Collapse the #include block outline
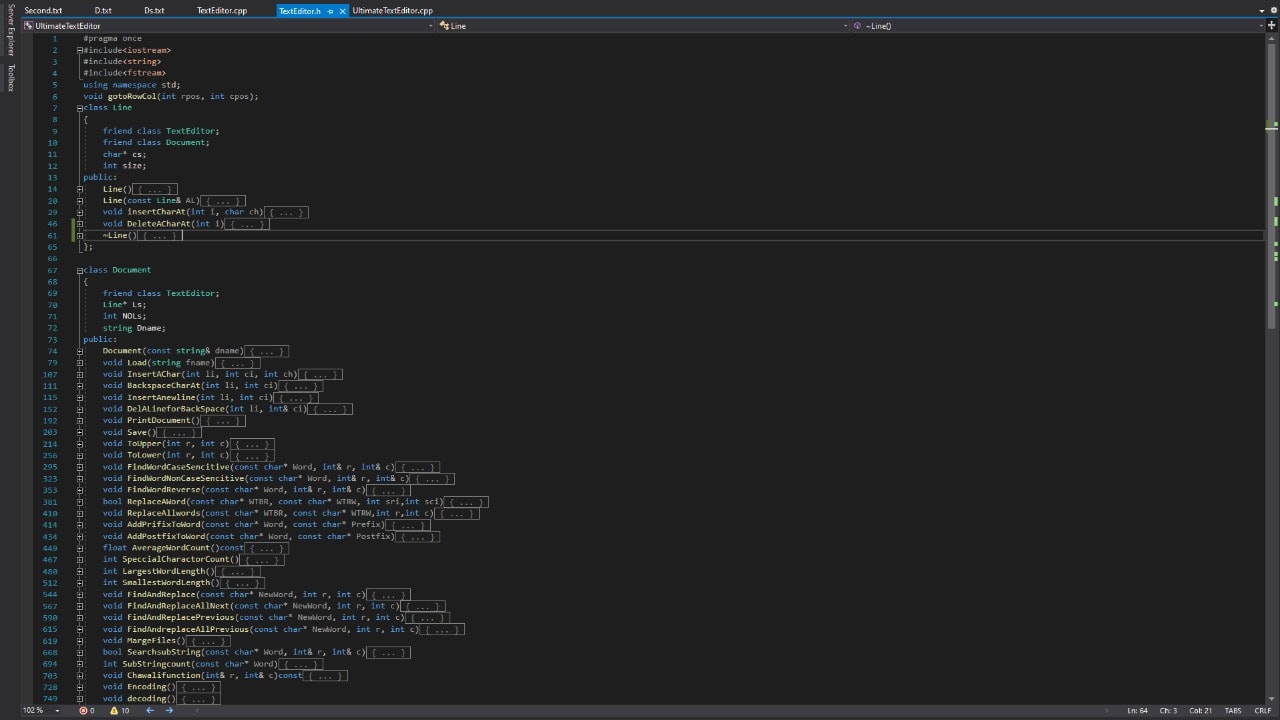Image resolution: width=1280 pixels, height=720 pixels. point(80,50)
